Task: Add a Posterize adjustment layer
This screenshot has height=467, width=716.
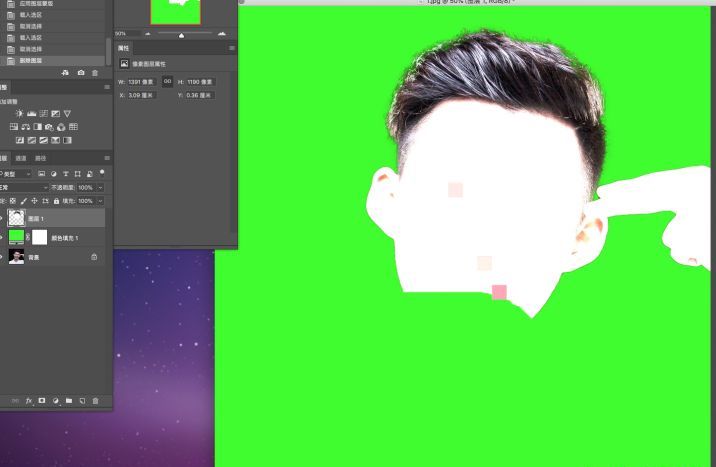Action: [x=32, y=140]
